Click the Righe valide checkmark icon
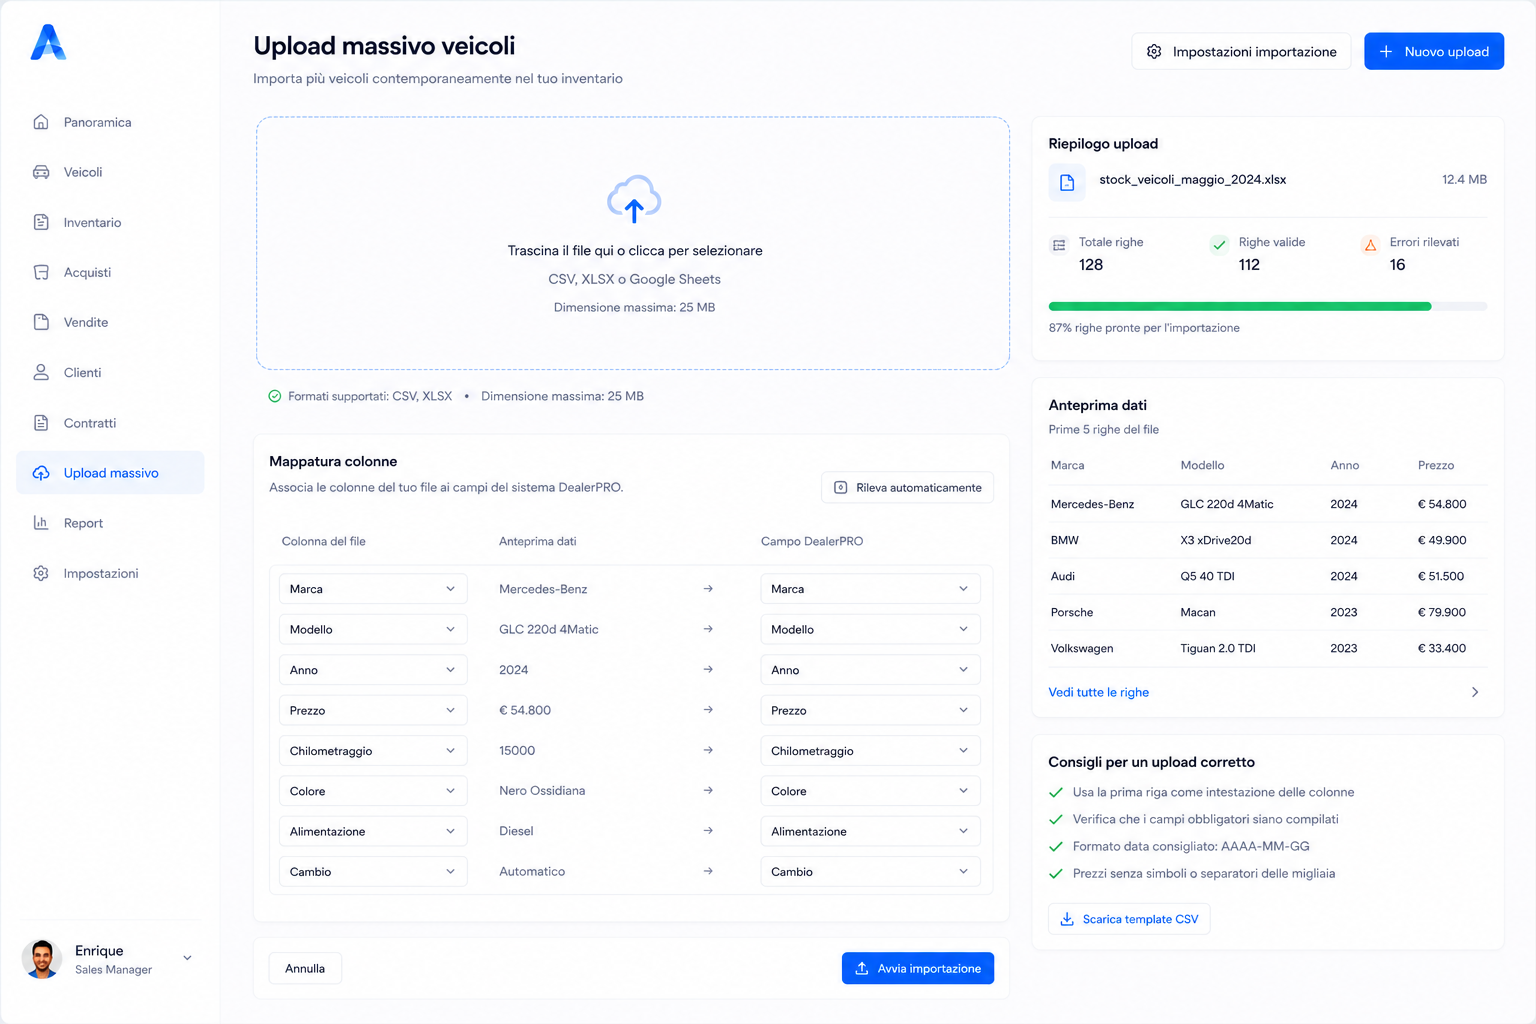The height and width of the screenshot is (1024, 1536). (1219, 245)
